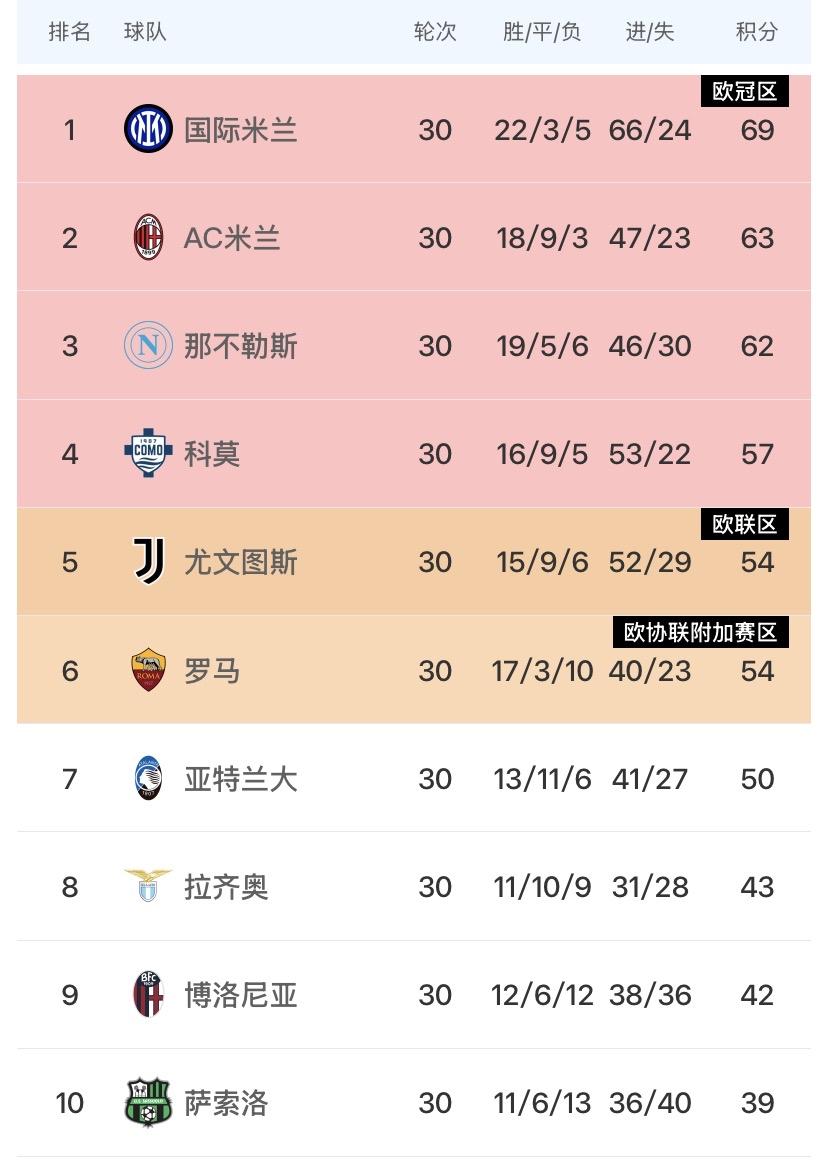Click the Como club logo

point(148,454)
